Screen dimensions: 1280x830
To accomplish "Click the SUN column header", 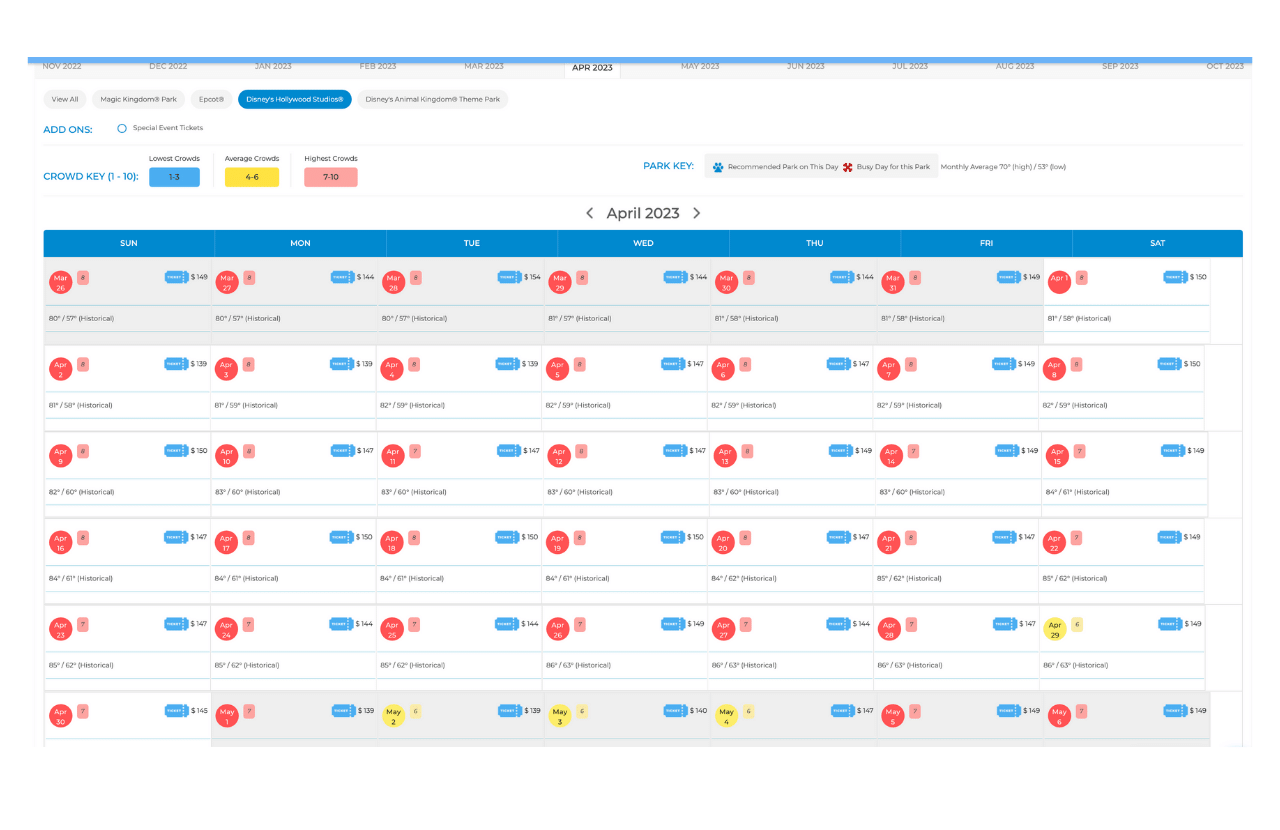I will tap(129, 243).
